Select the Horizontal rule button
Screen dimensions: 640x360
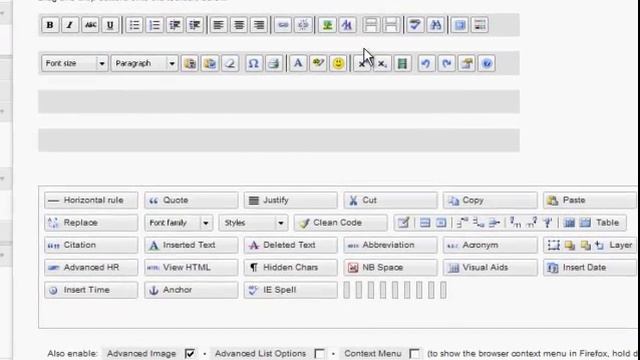tap(91, 200)
